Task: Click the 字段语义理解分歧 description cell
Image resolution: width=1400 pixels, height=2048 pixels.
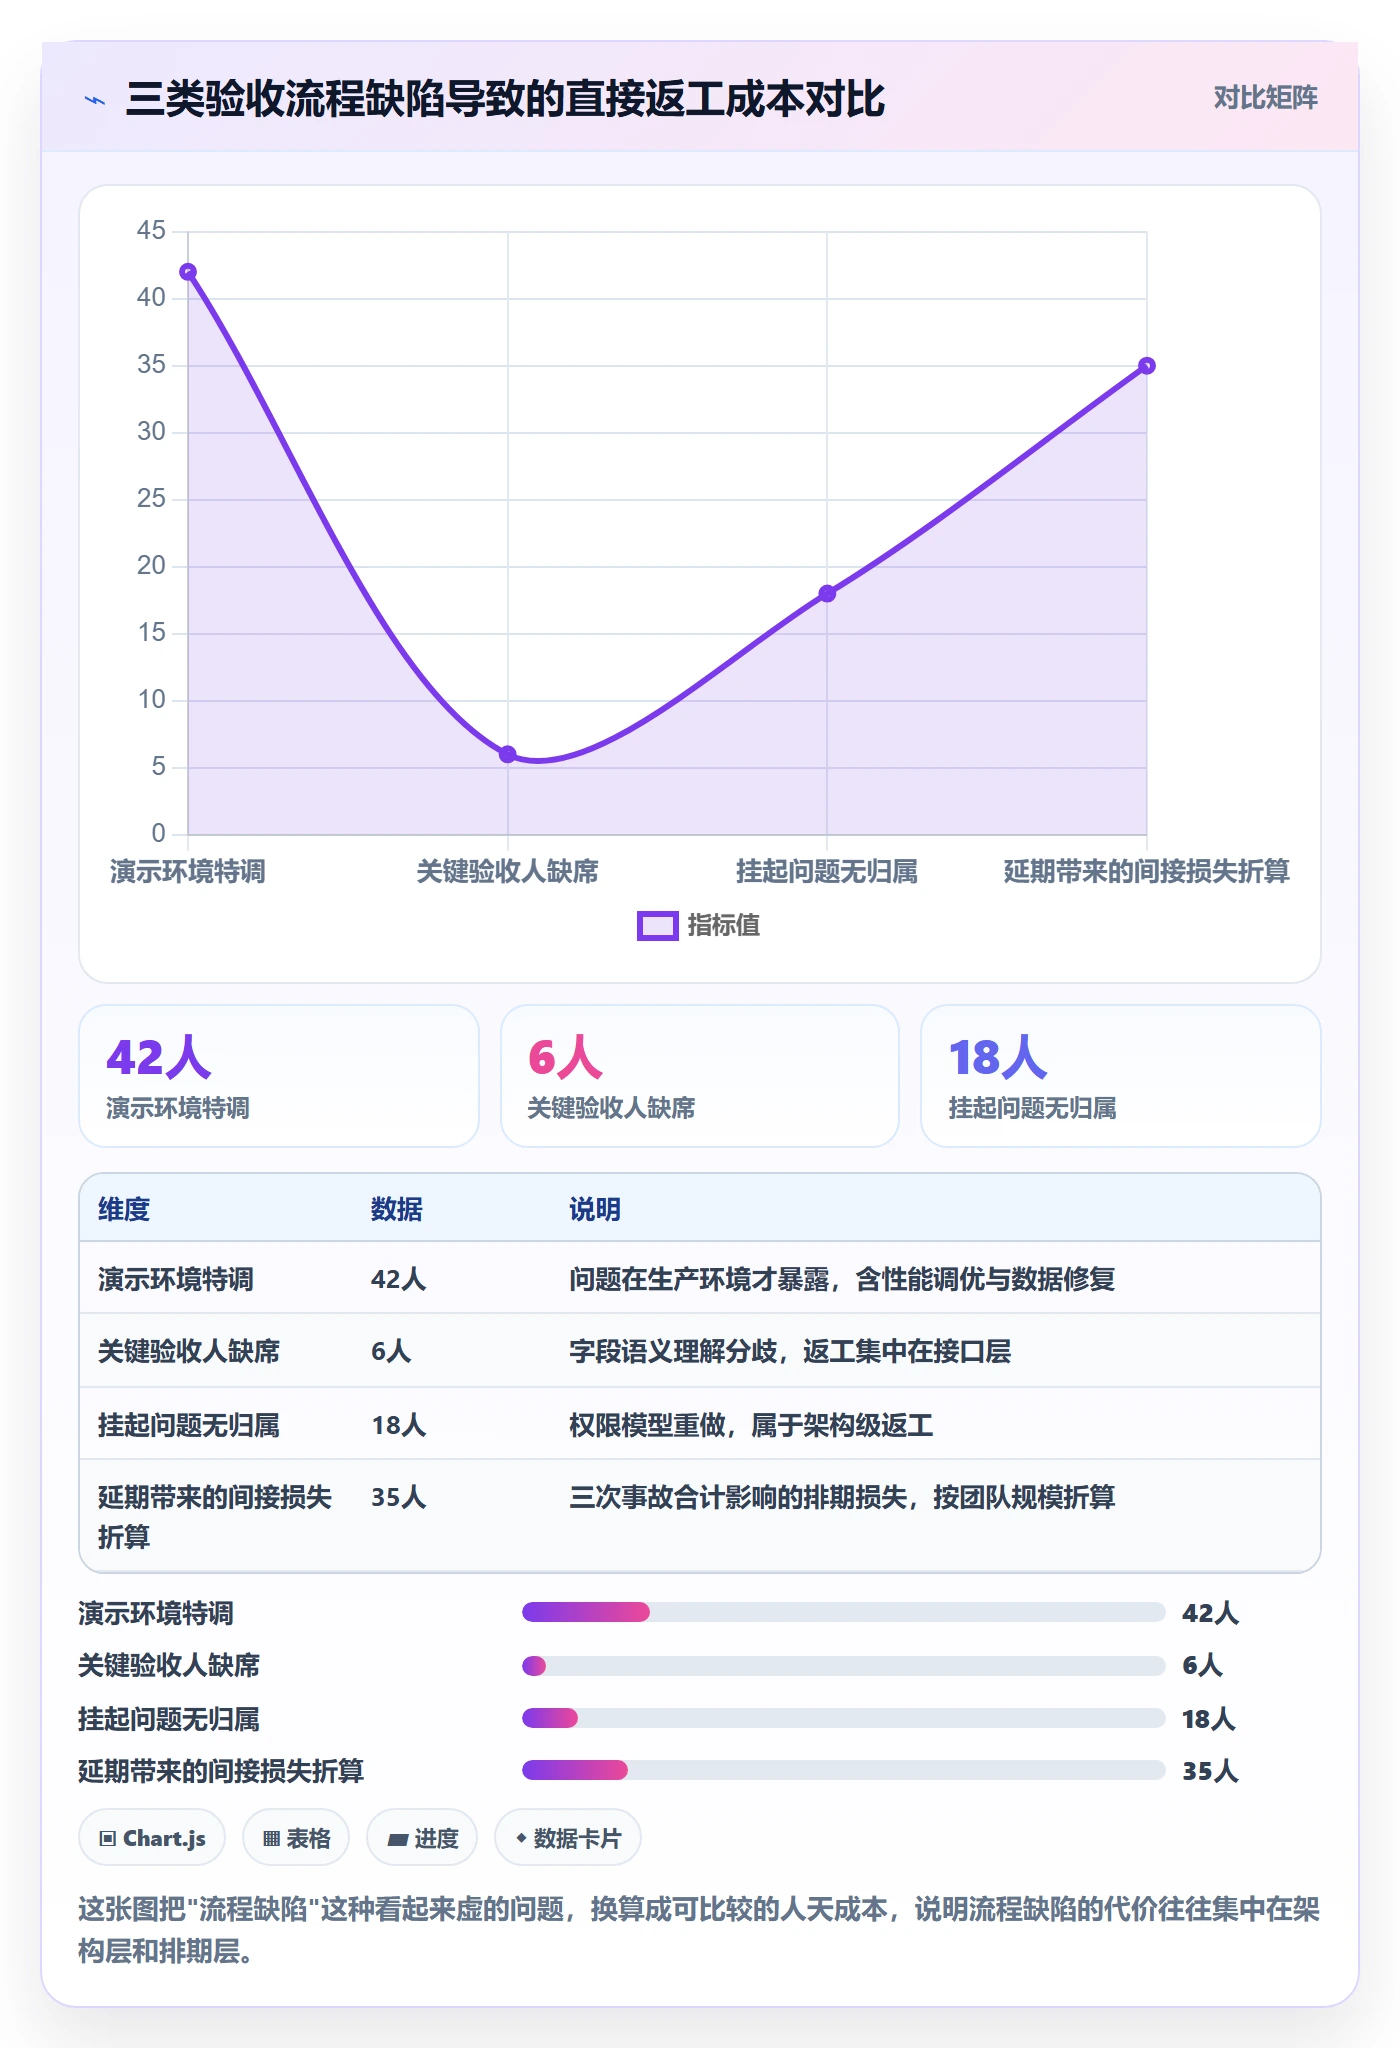Action: pos(790,1352)
